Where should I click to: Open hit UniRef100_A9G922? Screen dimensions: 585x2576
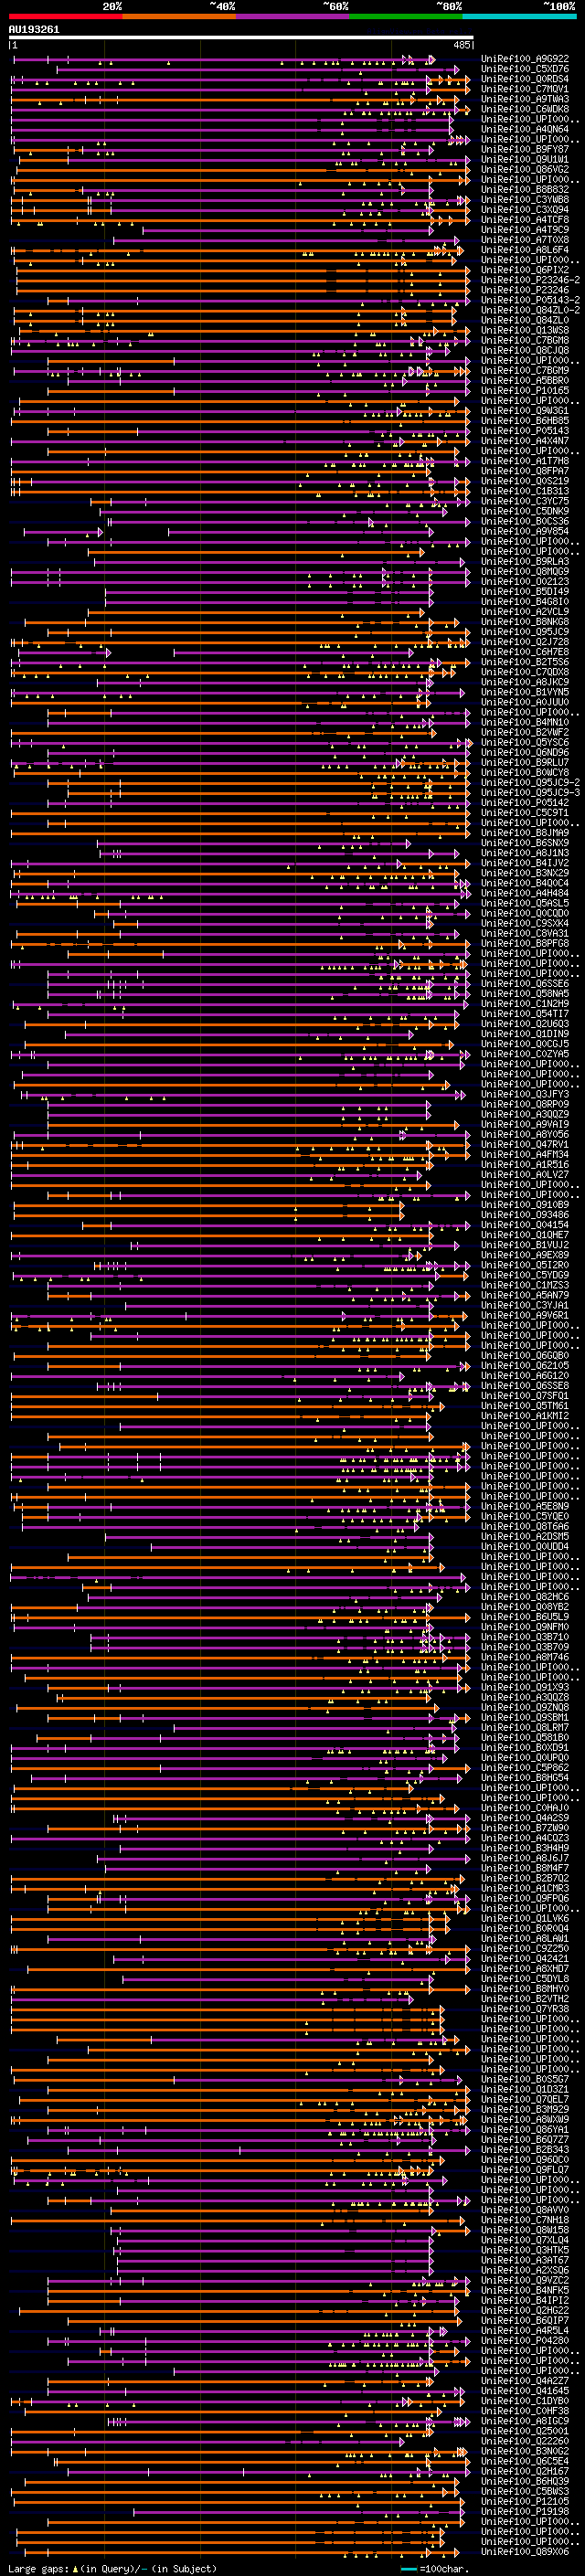[x=525, y=59]
